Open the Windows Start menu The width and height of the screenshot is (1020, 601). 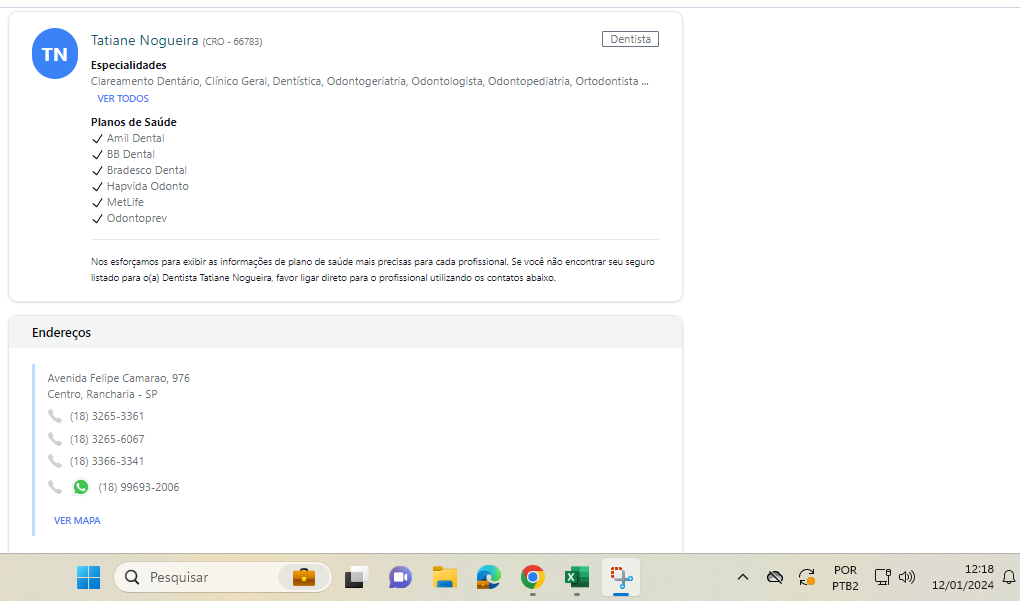[x=88, y=577]
